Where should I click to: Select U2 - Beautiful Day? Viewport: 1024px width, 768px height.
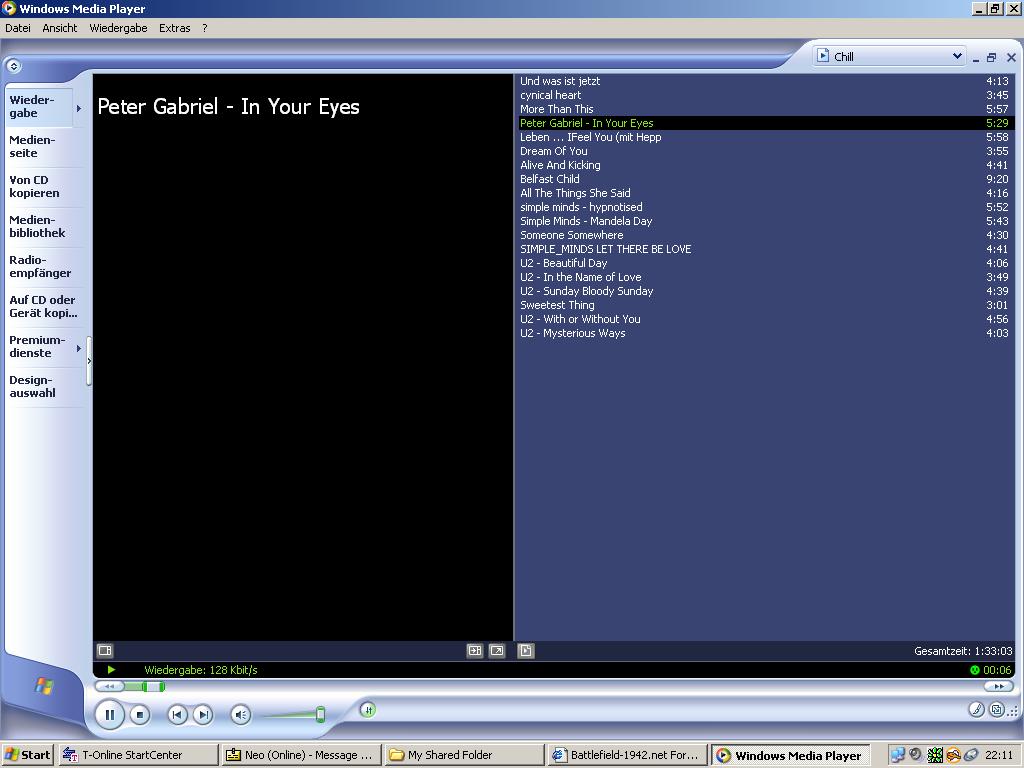(764, 263)
